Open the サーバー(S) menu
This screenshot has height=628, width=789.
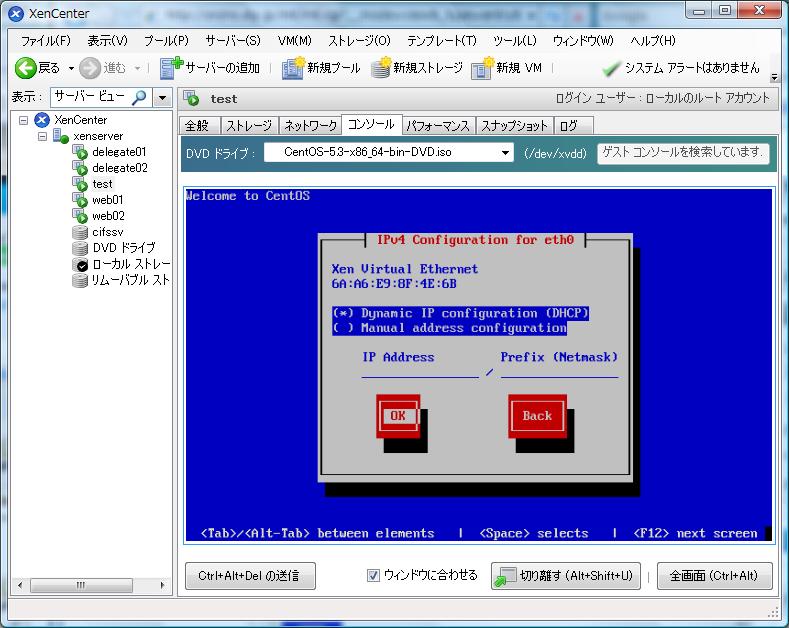click(x=232, y=41)
